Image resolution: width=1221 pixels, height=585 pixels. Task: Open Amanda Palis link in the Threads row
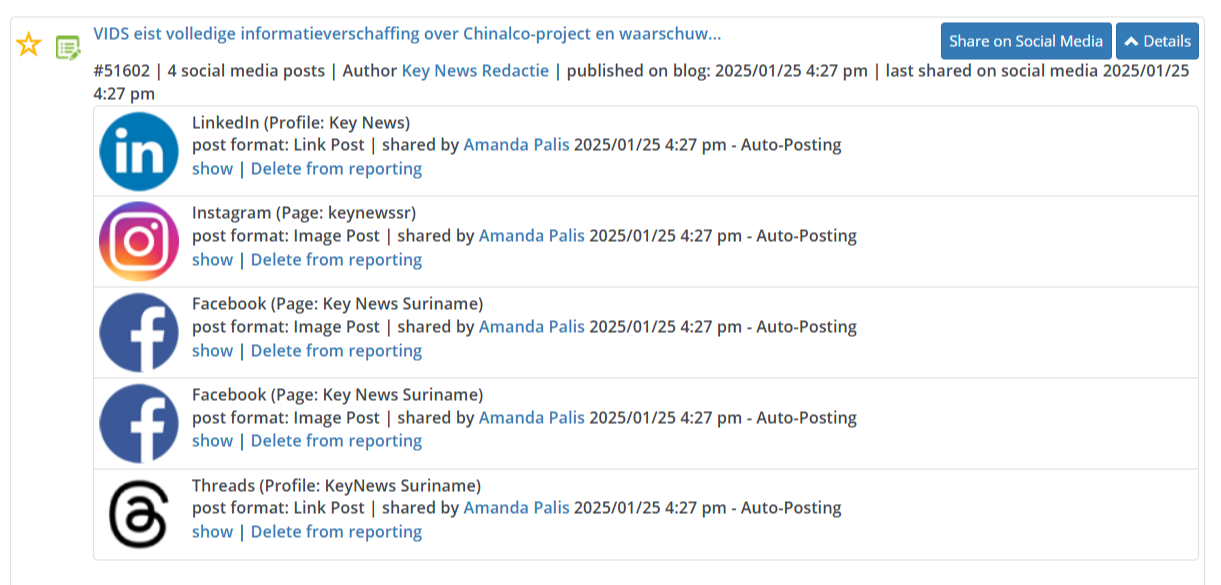[516, 508]
